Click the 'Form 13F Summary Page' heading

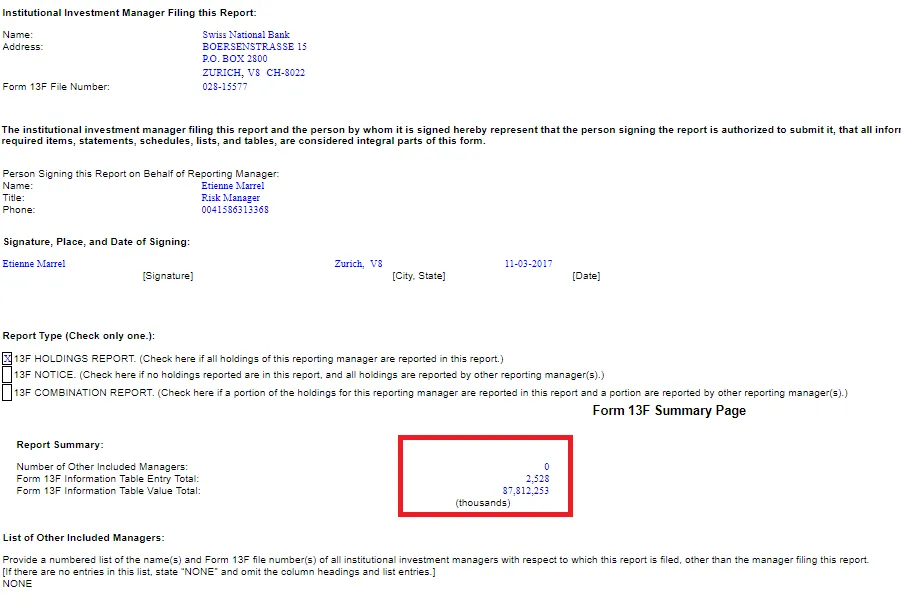(x=669, y=411)
